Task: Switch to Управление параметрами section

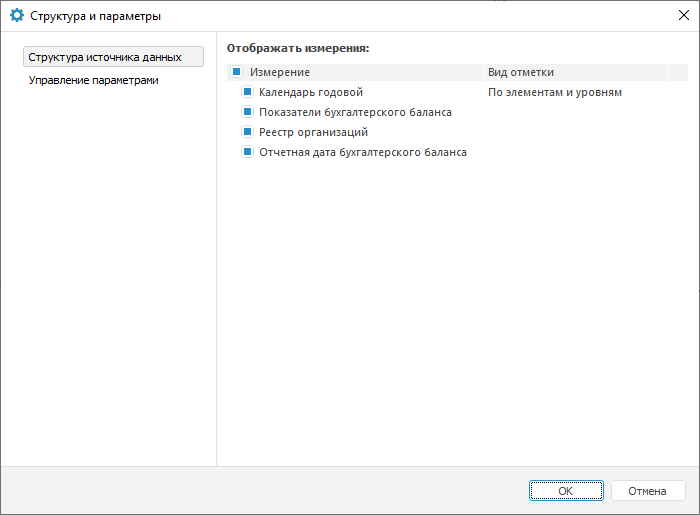Action: (x=94, y=80)
